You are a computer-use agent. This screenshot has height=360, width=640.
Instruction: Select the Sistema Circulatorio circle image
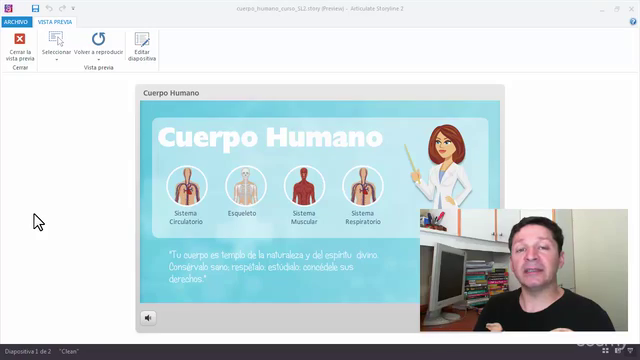pyautogui.click(x=187, y=186)
